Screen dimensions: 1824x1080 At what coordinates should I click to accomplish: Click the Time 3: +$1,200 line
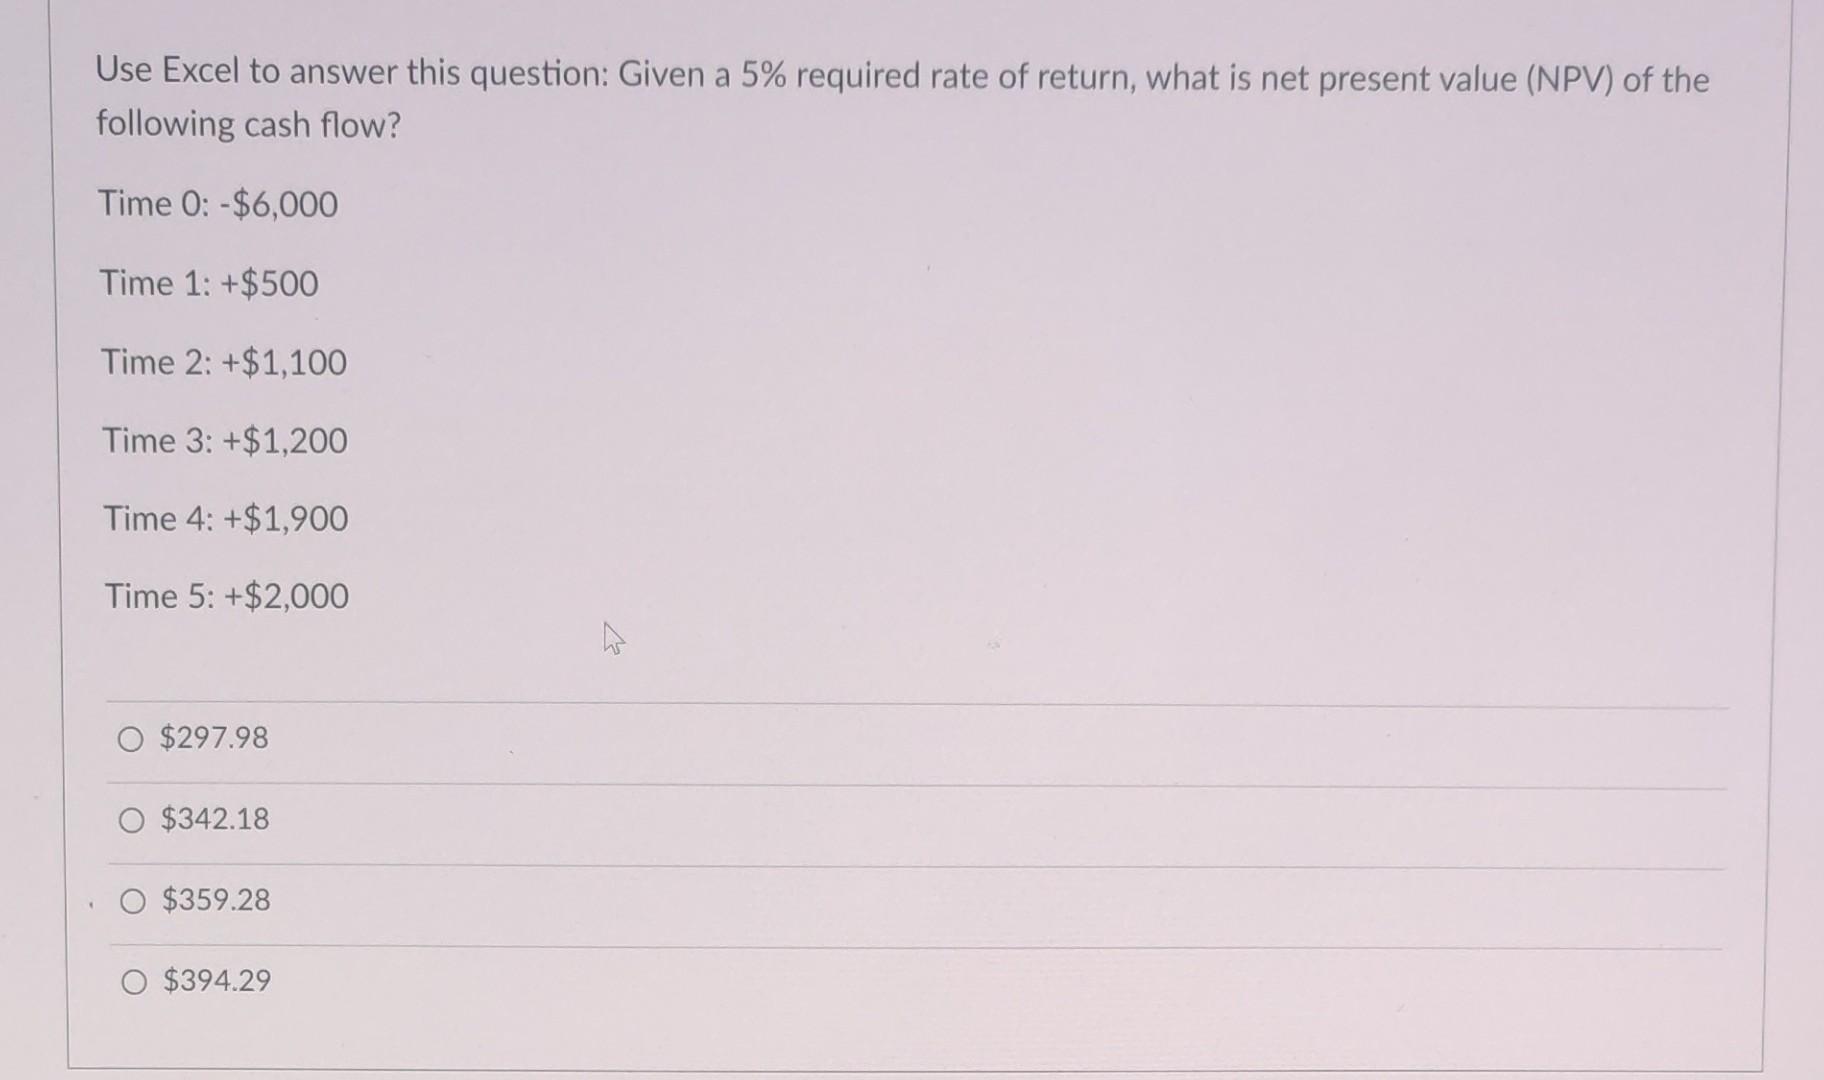[224, 442]
